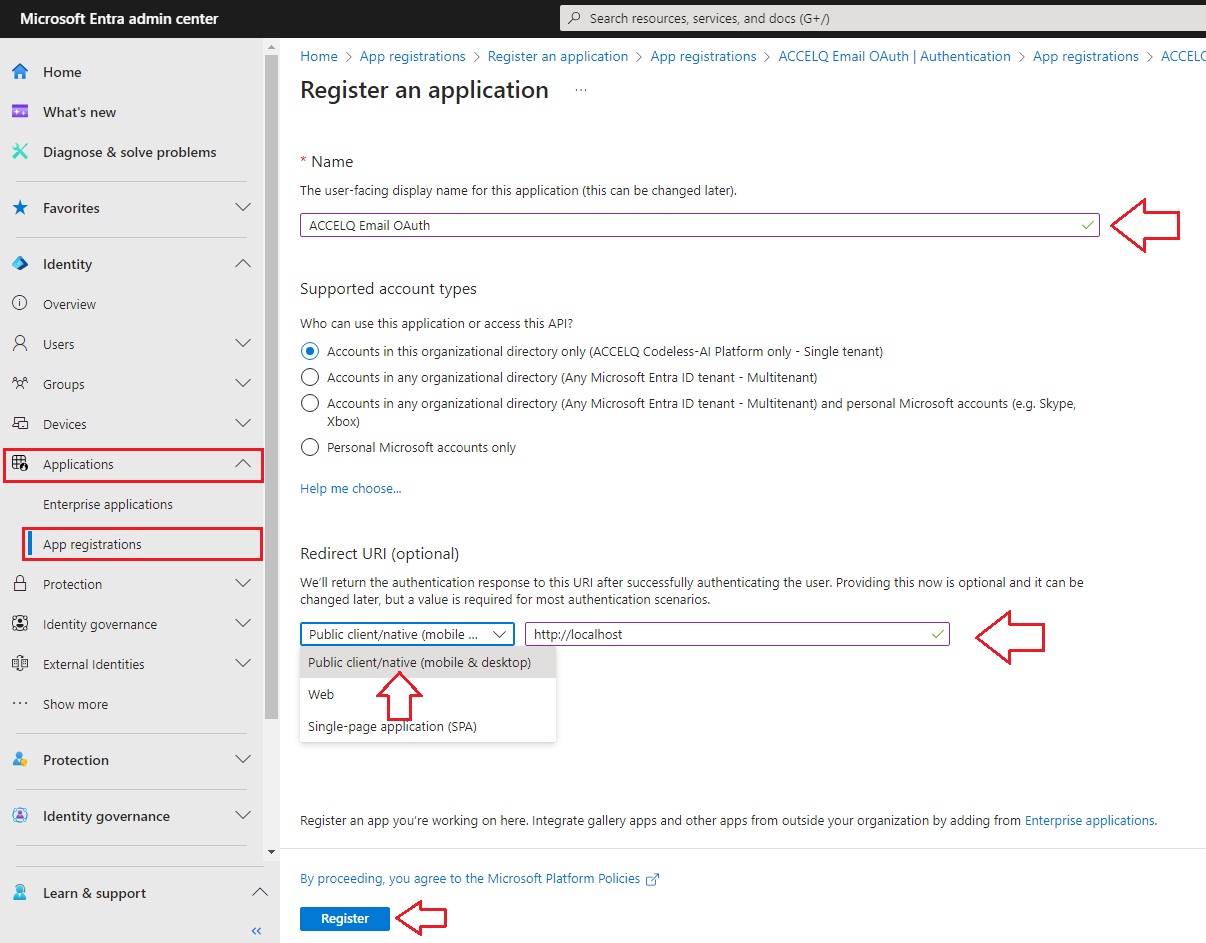Select the Single tenant account type option
1206x943 pixels.
click(x=310, y=350)
